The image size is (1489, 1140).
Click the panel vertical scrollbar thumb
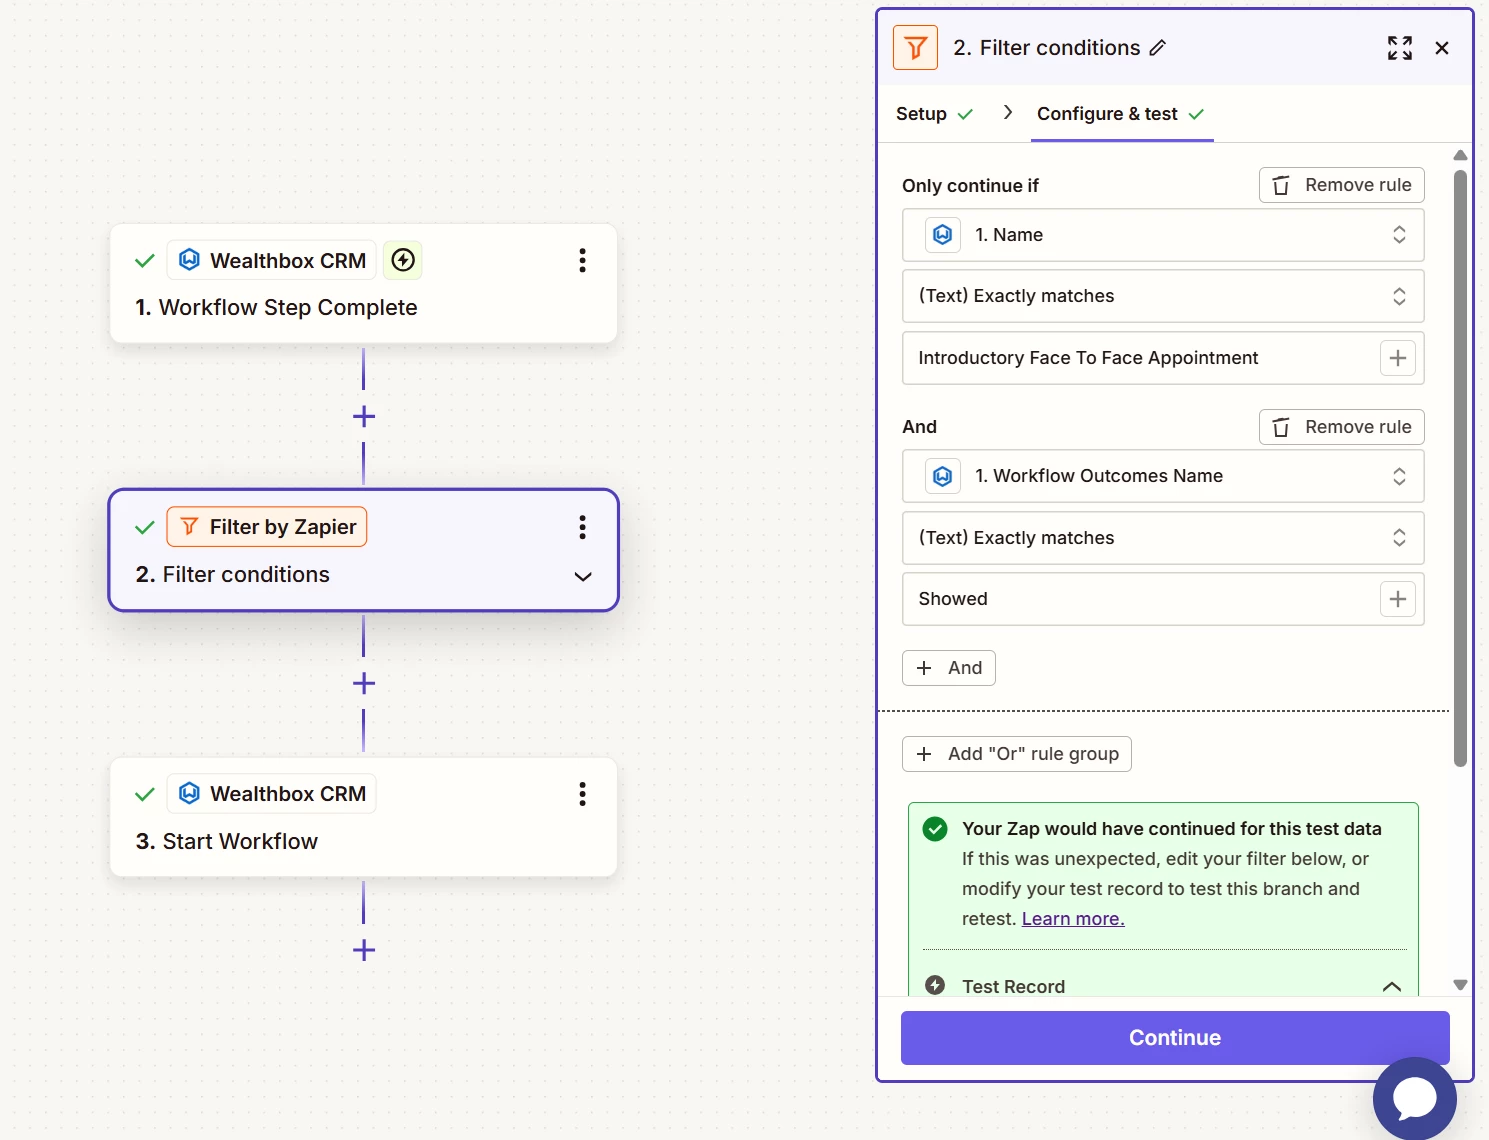pyautogui.click(x=1460, y=468)
